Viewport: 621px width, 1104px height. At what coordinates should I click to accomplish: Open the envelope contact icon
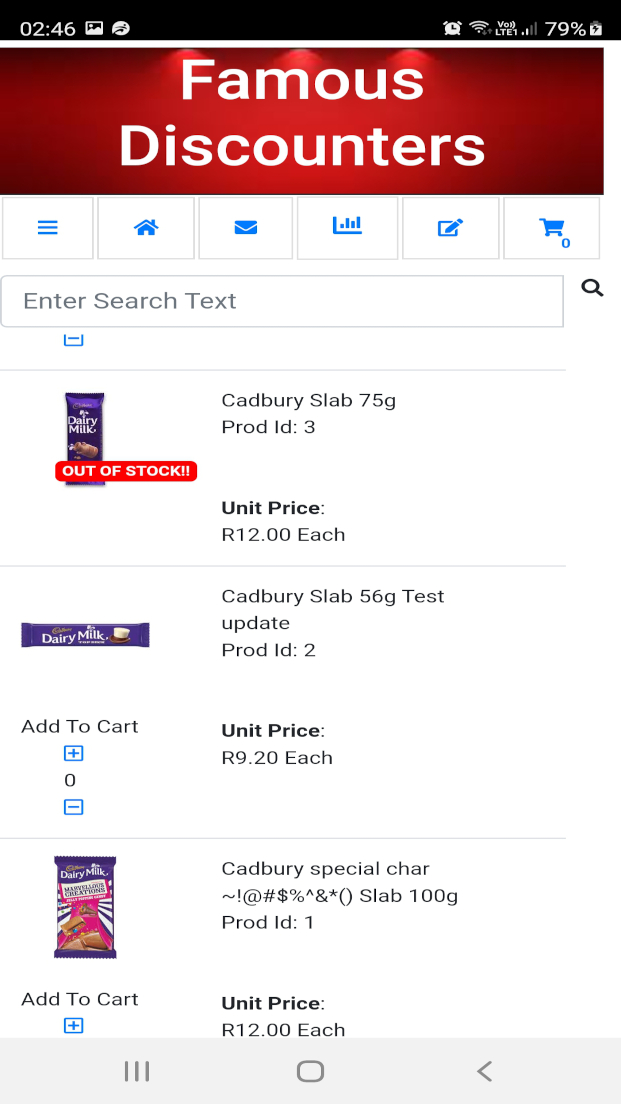[x=246, y=228]
